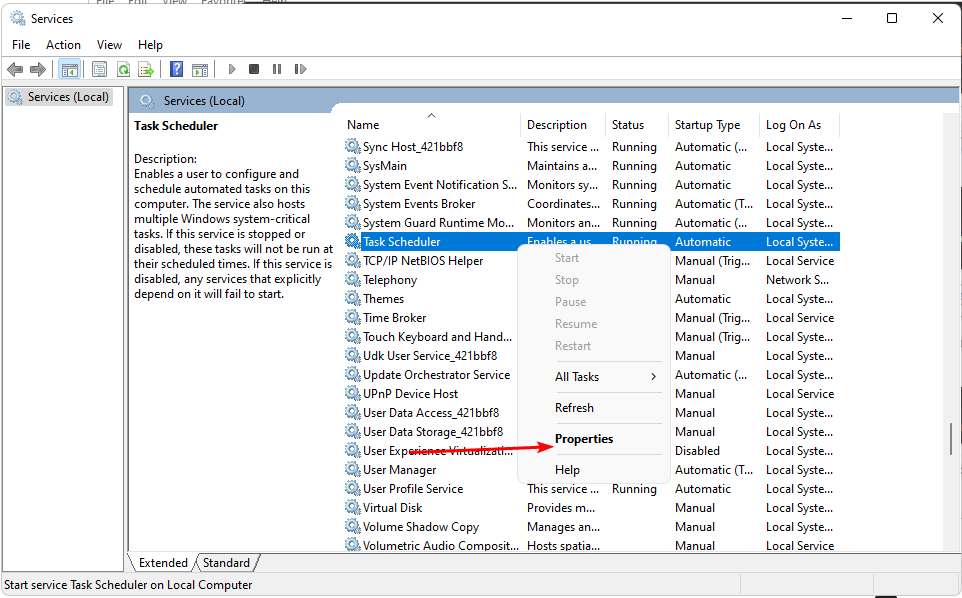Switch to the Extended tab
Screen dimensions: 962x598
[163, 563]
